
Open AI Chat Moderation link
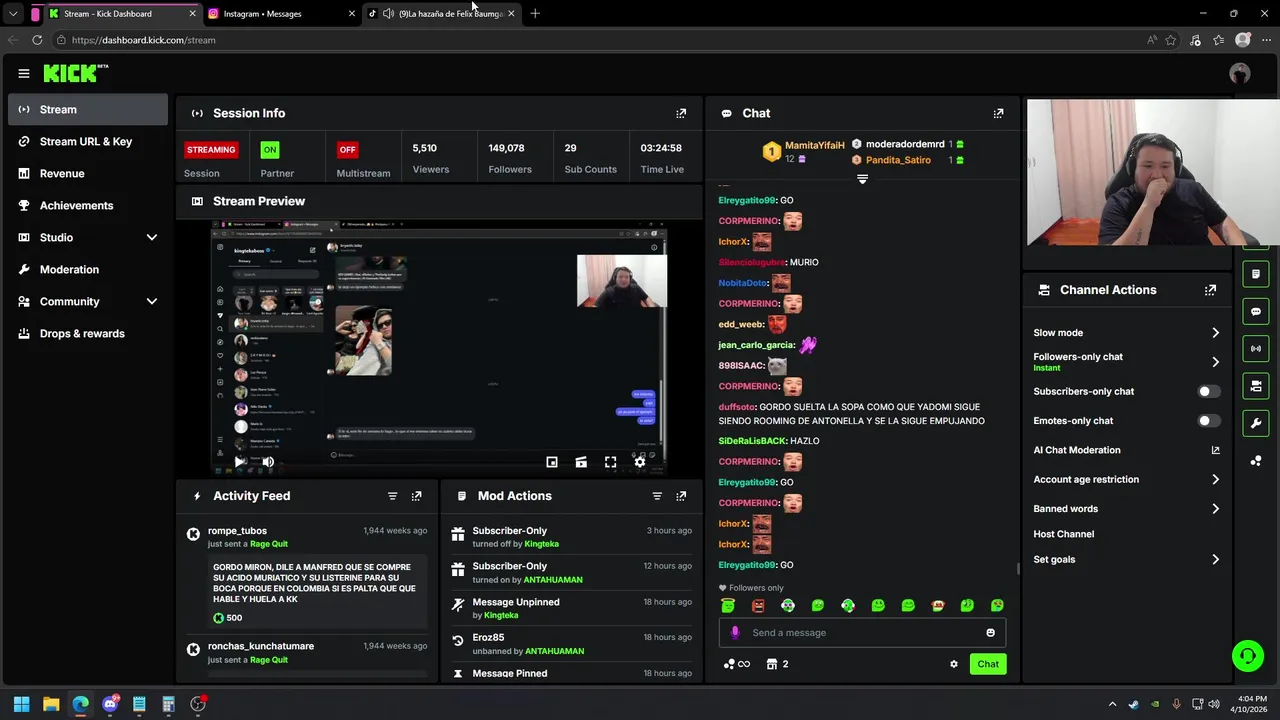point(1126,450)
